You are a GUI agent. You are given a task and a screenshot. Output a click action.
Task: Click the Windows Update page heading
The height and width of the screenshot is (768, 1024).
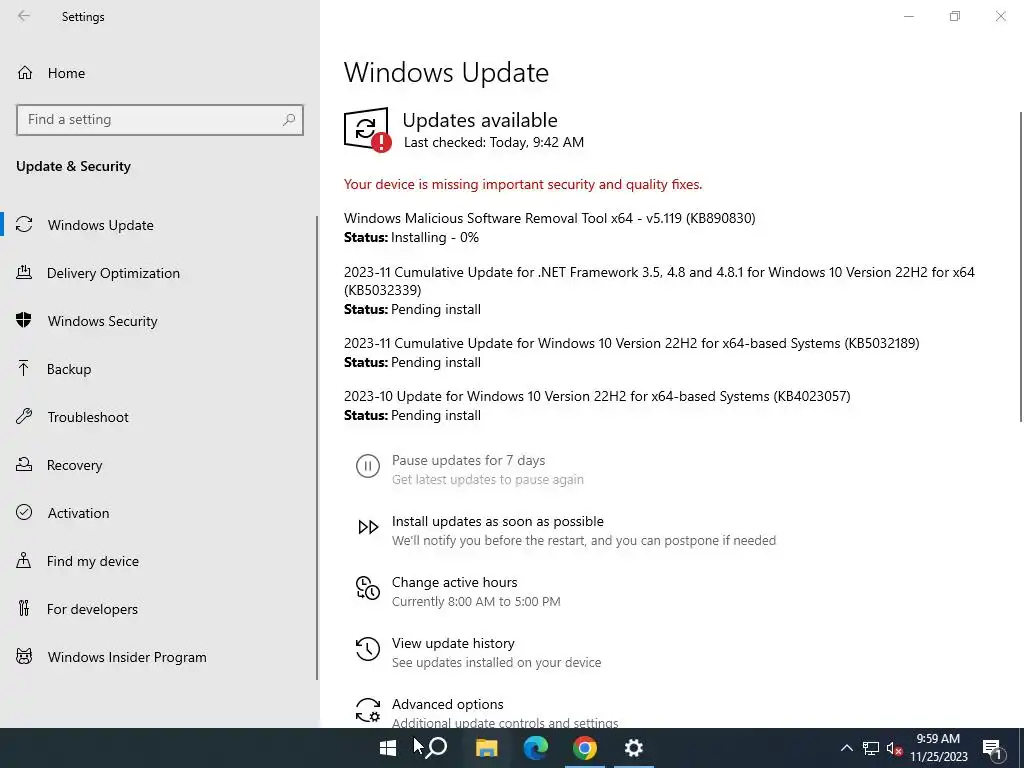[446, 72]
